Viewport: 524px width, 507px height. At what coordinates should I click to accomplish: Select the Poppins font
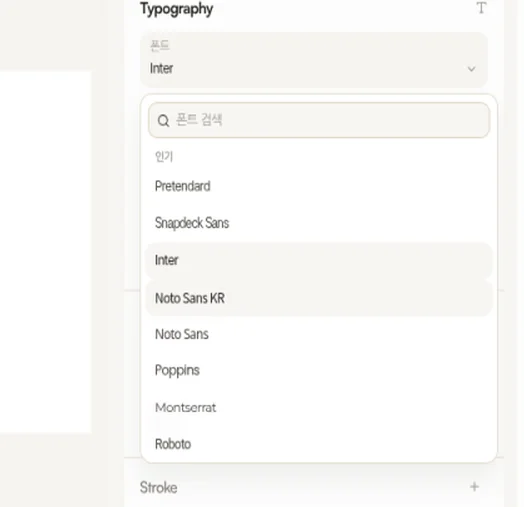(x=319, y=370)
